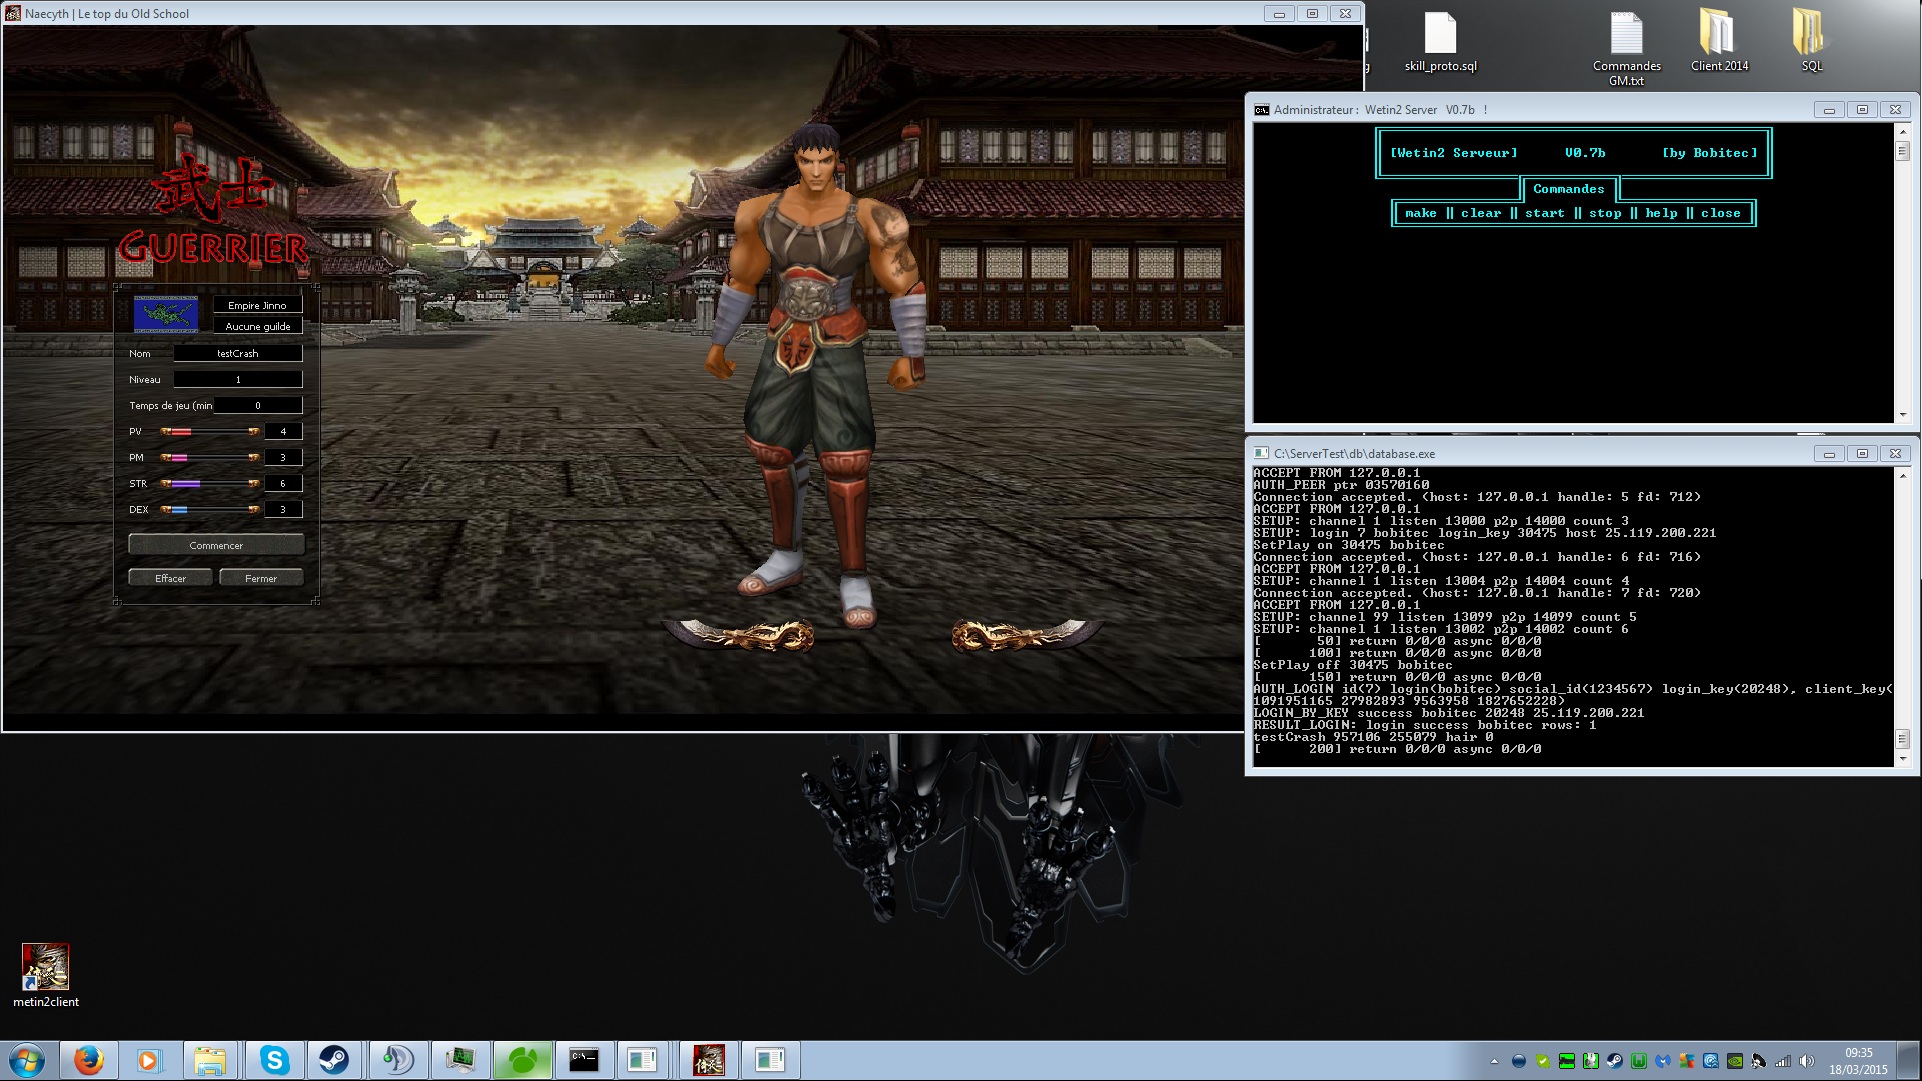Image resolution: width=1922 pixels, height=1081 pixels.
Task: Show hidden system tray icons arrow
Action: (1494, 1061)
